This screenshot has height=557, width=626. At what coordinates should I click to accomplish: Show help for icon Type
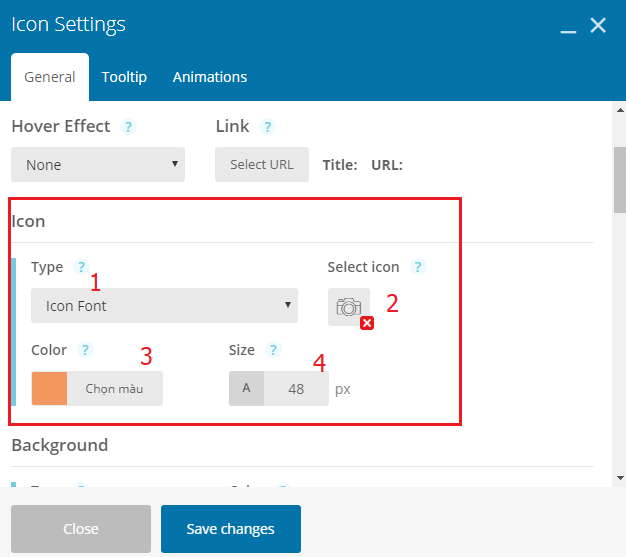(x=81, y=266)
